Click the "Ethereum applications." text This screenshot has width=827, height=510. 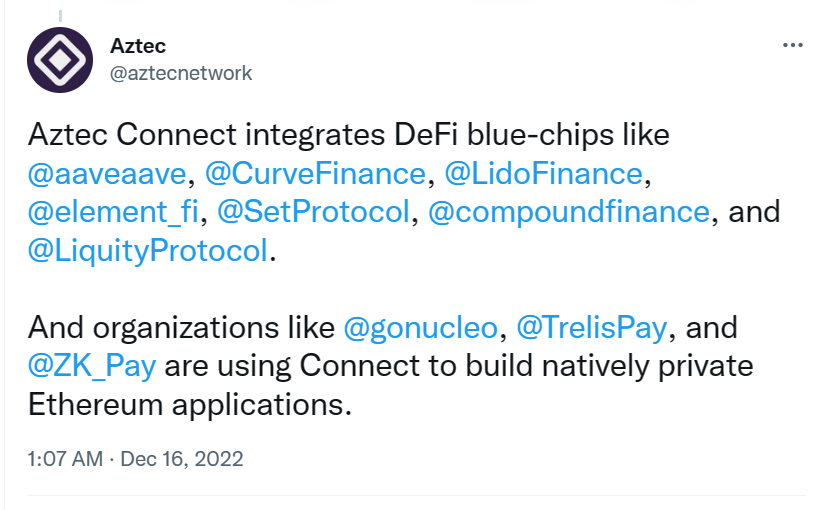coord(190,404)
